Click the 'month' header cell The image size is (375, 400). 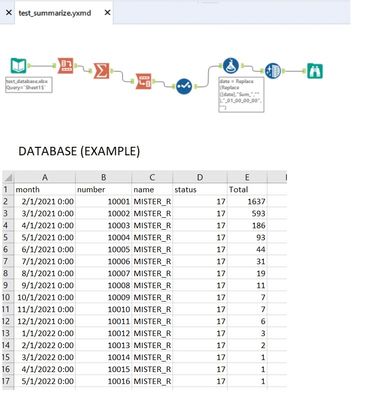point(45,189)
